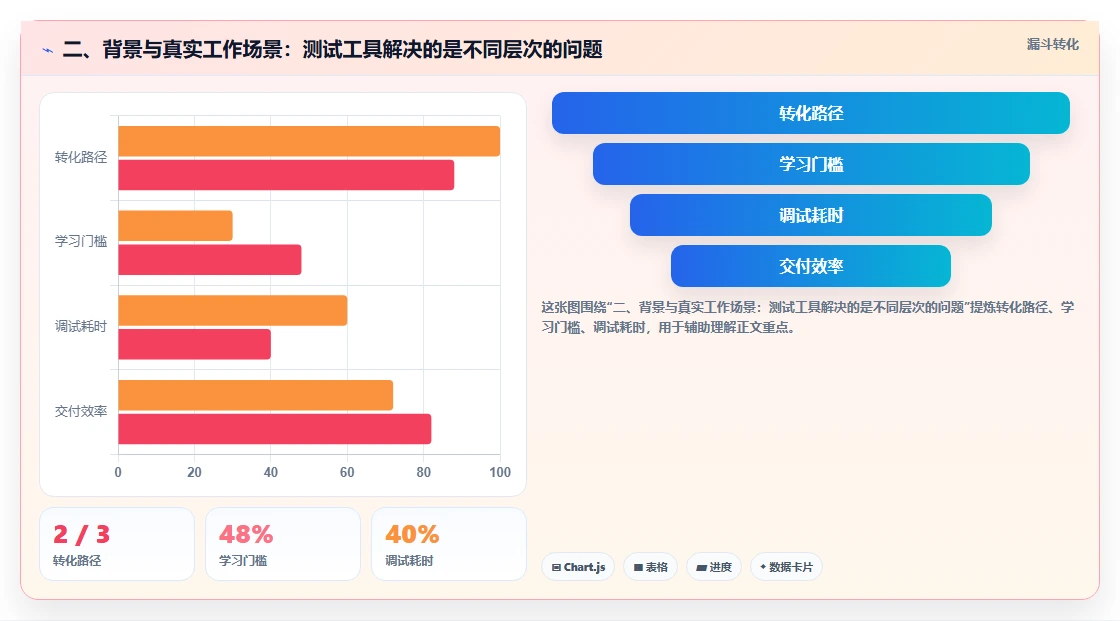Select the 数据卡片 tag pill

(x=786, y=567)
